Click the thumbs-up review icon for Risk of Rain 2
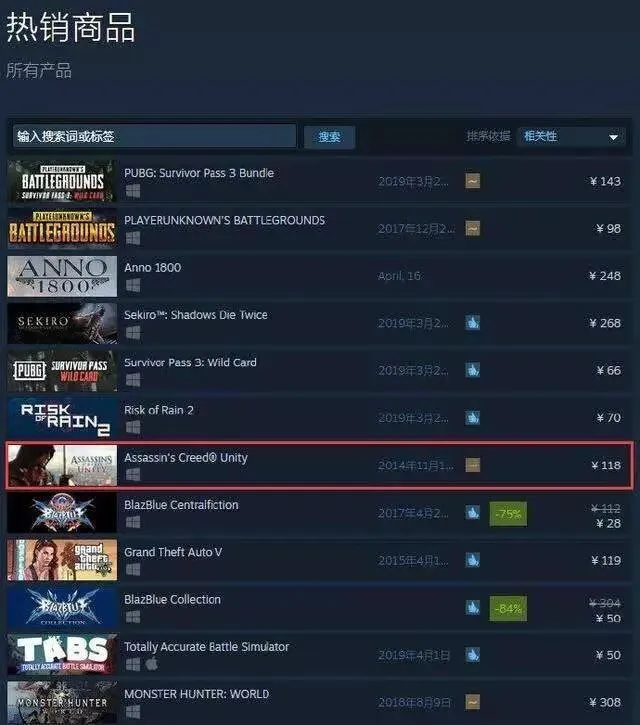This screenshot has width=640, height=725. pyautogui.click(x=472, y=417)
